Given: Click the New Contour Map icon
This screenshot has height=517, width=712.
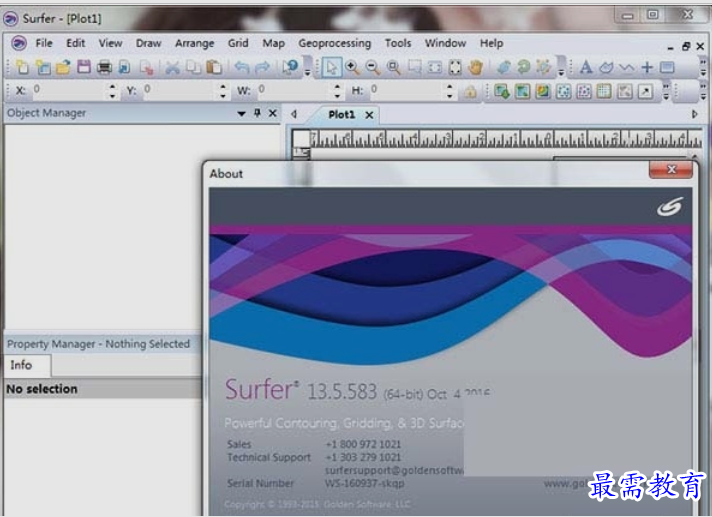Looking at the screenshot, I should 523,91.
